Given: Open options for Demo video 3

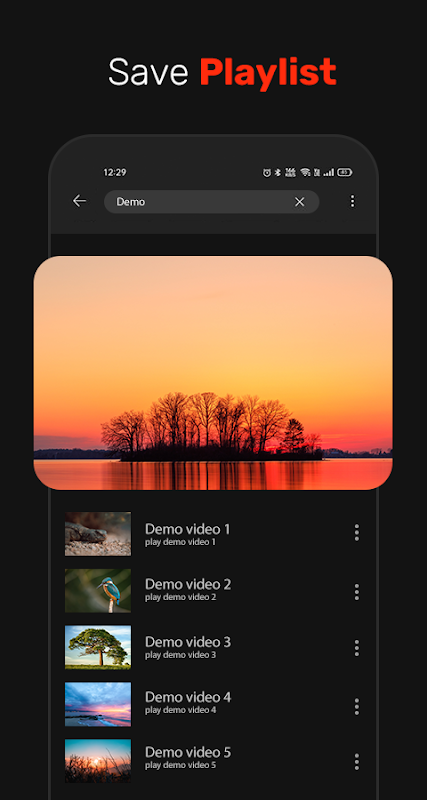Looking at the screenshot, I should [x=357, y=648].
